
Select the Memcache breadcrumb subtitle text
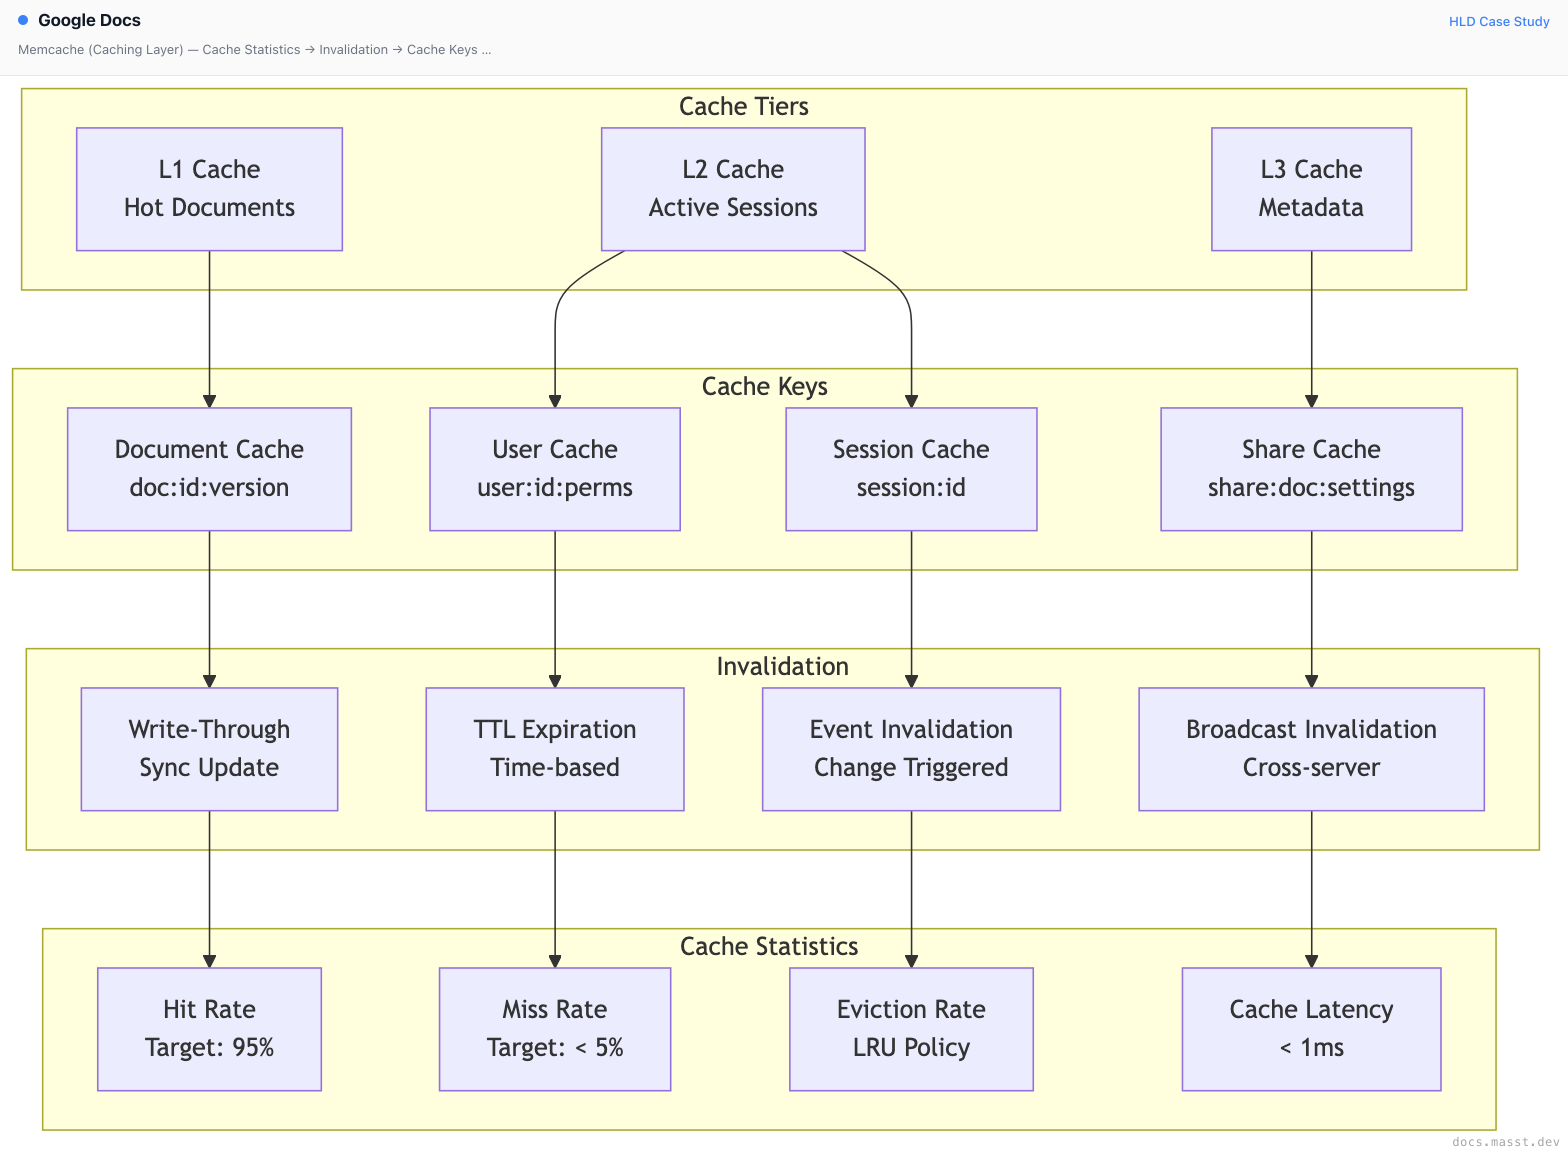tap(254, 49)
